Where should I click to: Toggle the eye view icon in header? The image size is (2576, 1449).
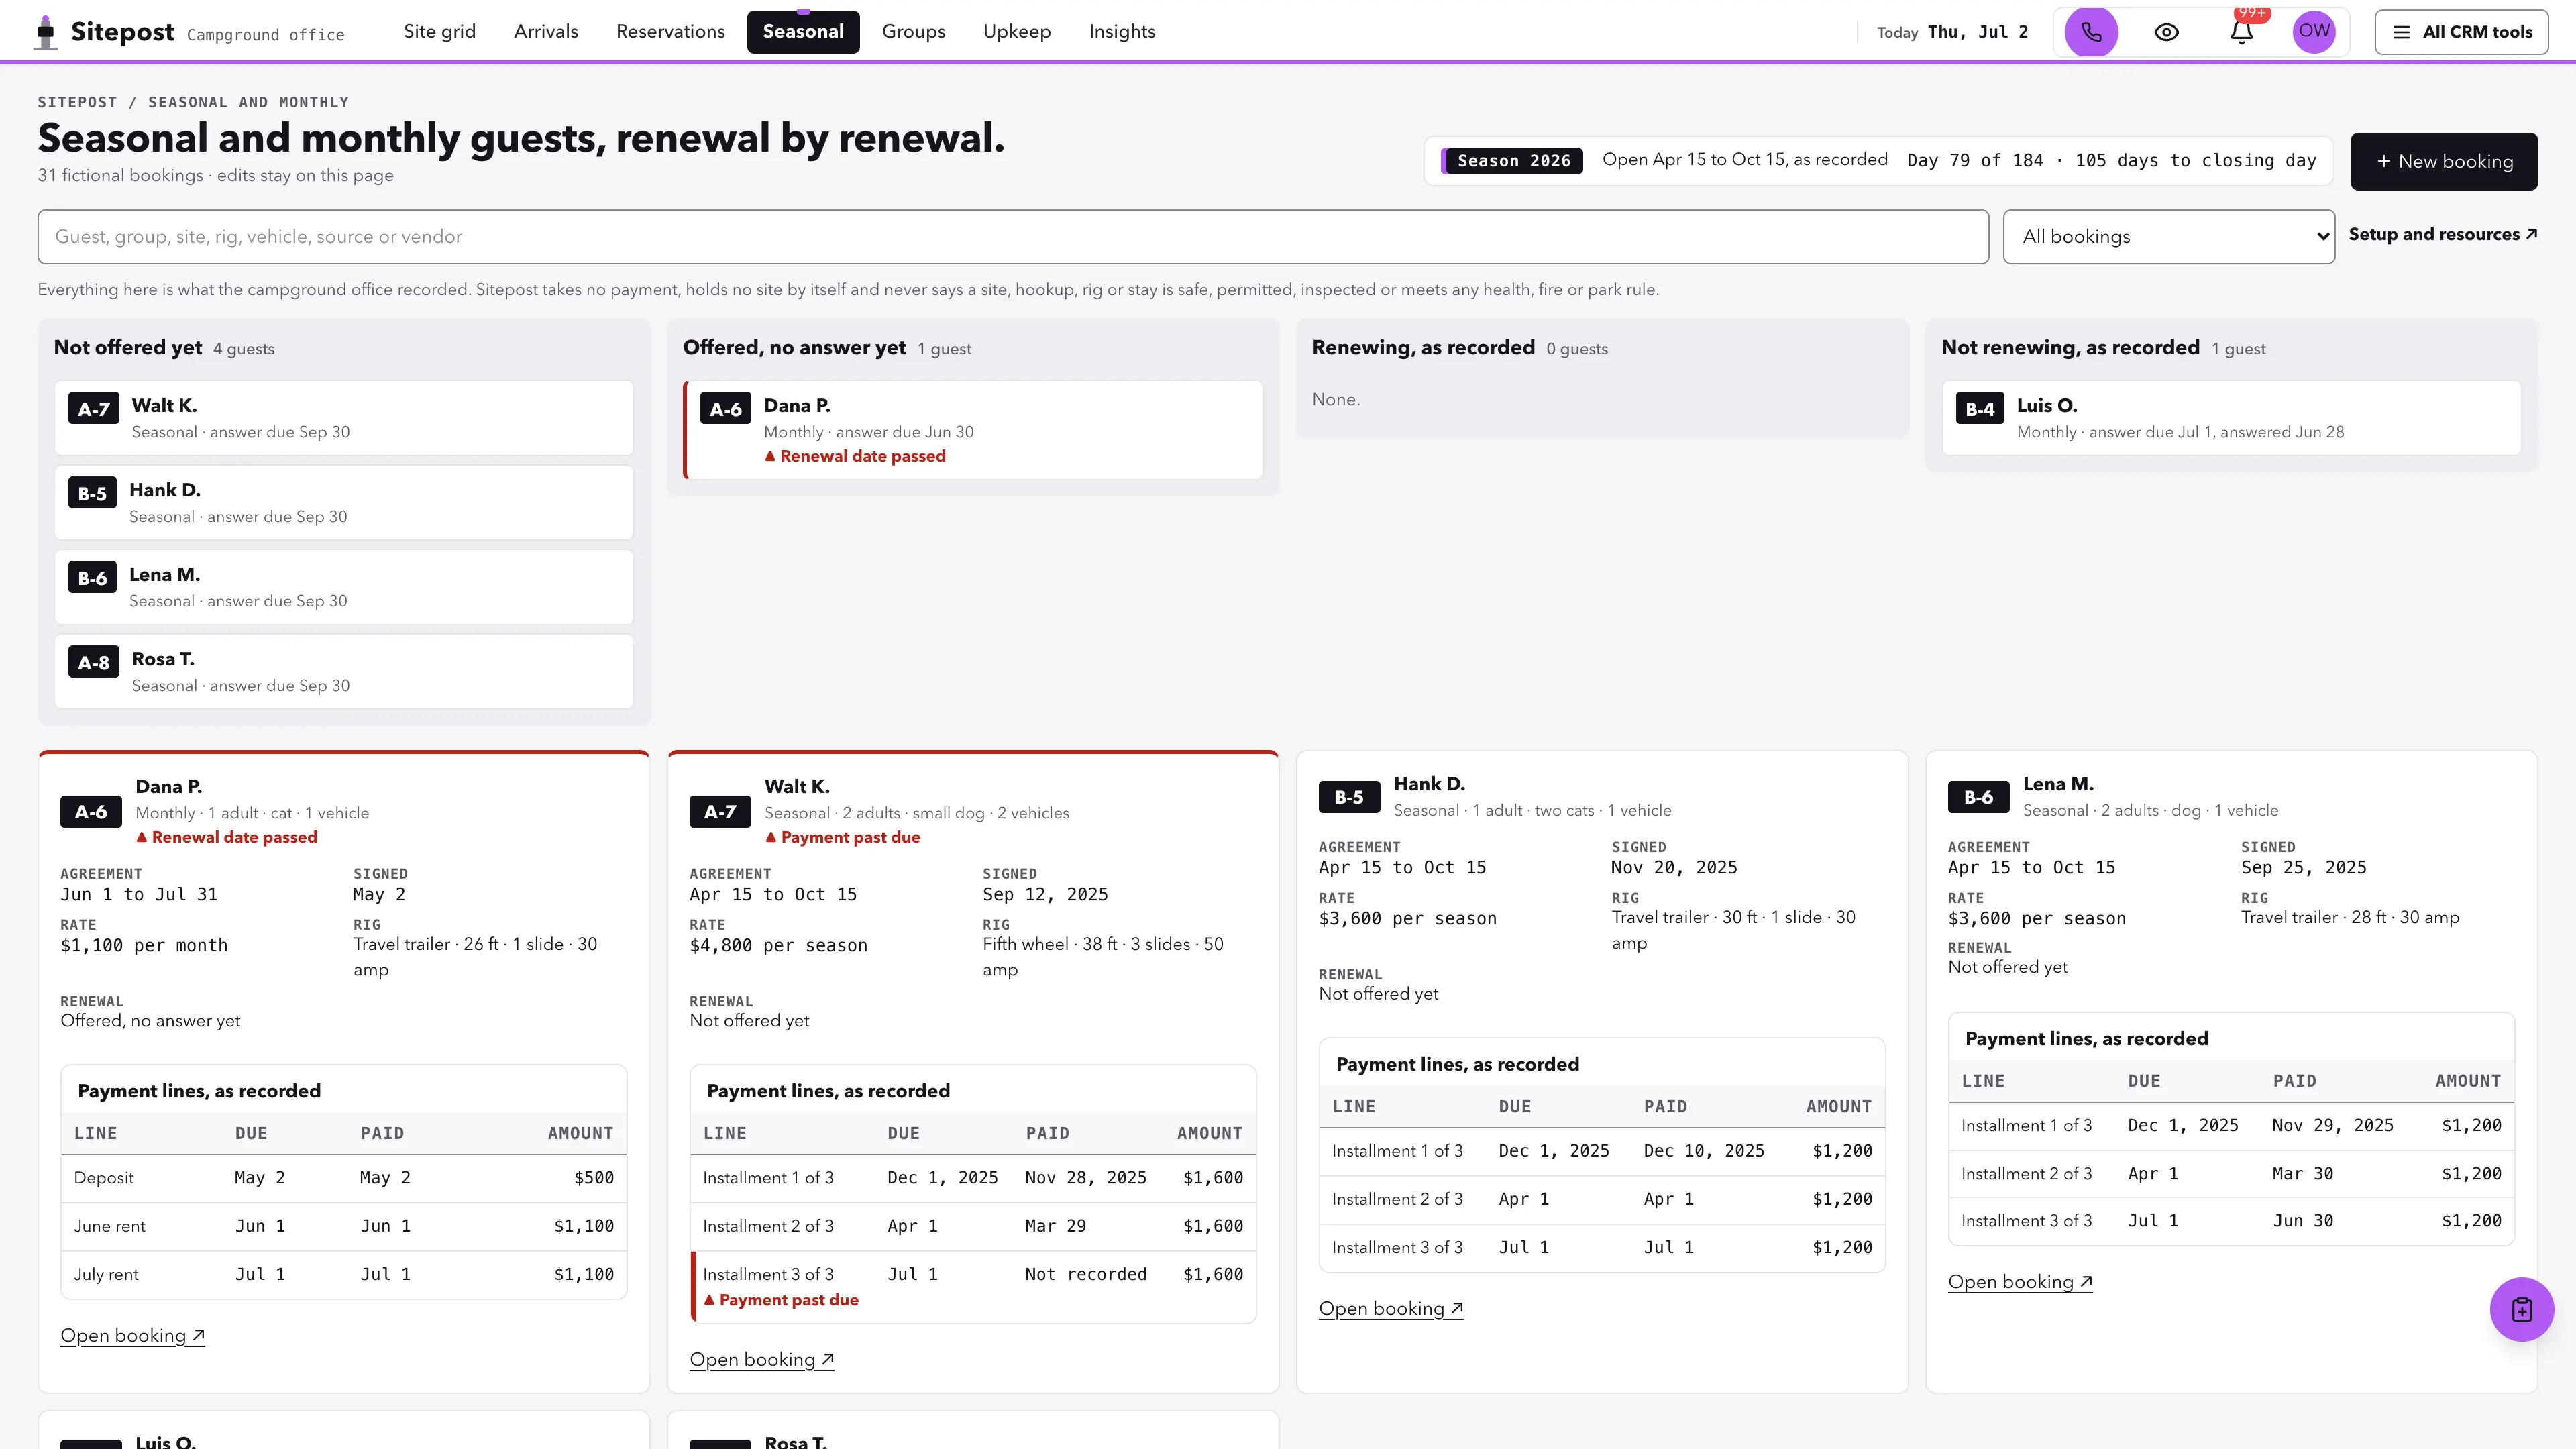(x=2166, y=32)
